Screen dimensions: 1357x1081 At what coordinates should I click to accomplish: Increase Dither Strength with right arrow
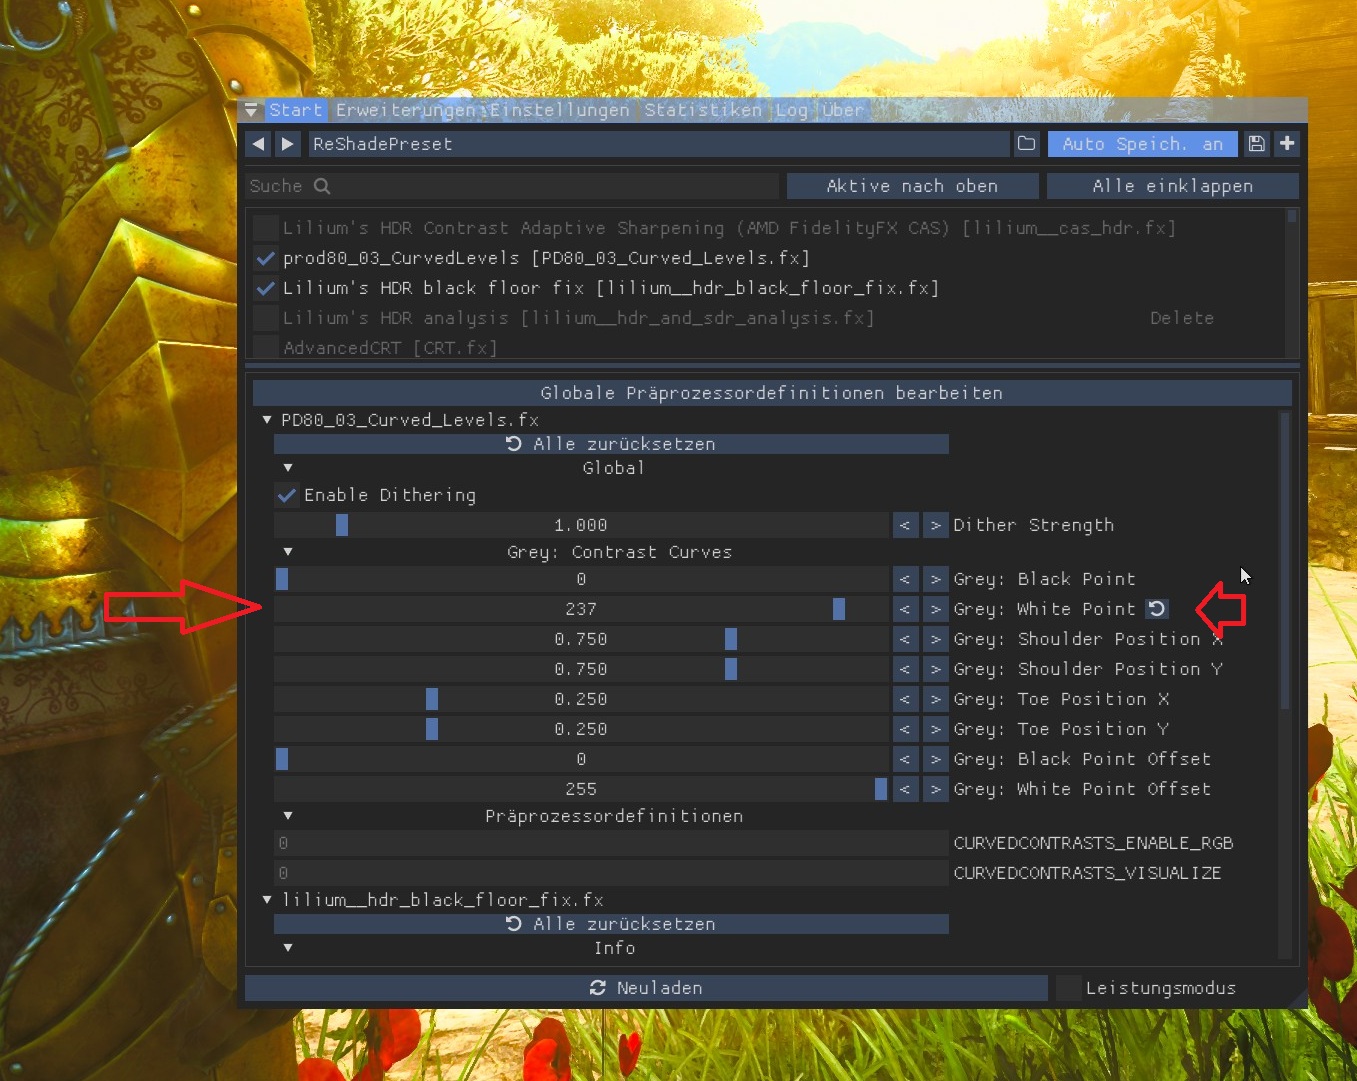[936, 525]
